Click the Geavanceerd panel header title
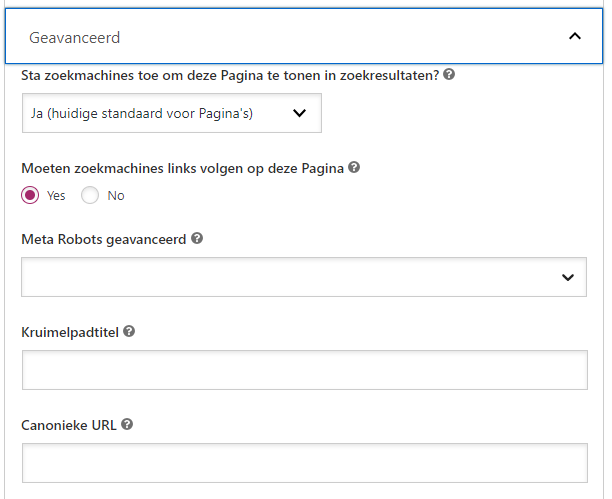The width and height of the screenshot is (612, 499). coord(75,38)
